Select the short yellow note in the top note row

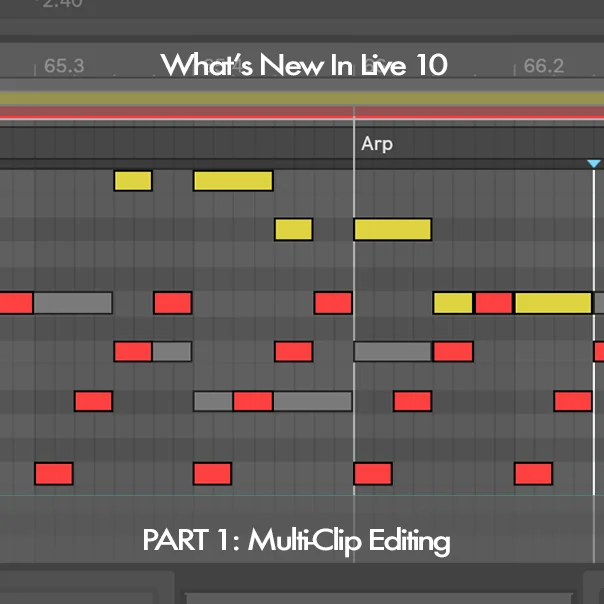(133, 181)
